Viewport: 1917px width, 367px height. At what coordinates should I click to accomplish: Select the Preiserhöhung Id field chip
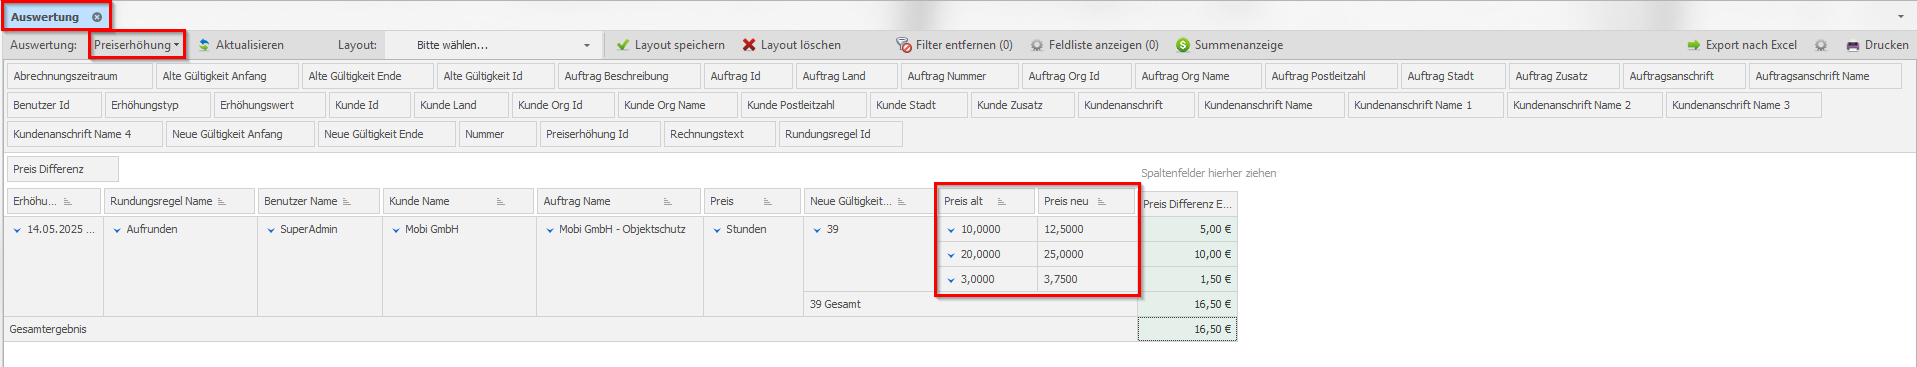pyautogui.click(x=600, y=134)
